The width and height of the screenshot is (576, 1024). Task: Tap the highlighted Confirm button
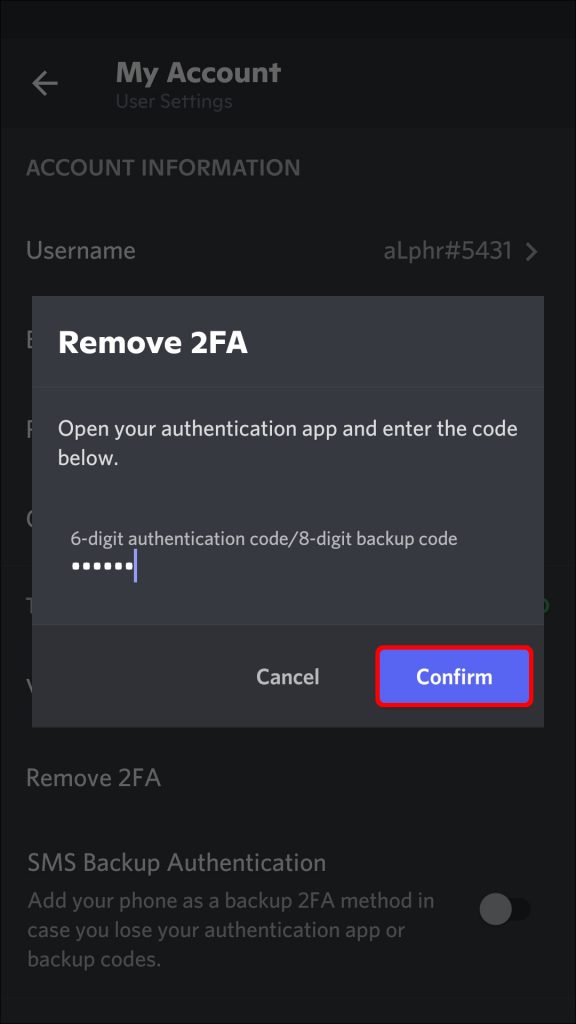point(453,677)
